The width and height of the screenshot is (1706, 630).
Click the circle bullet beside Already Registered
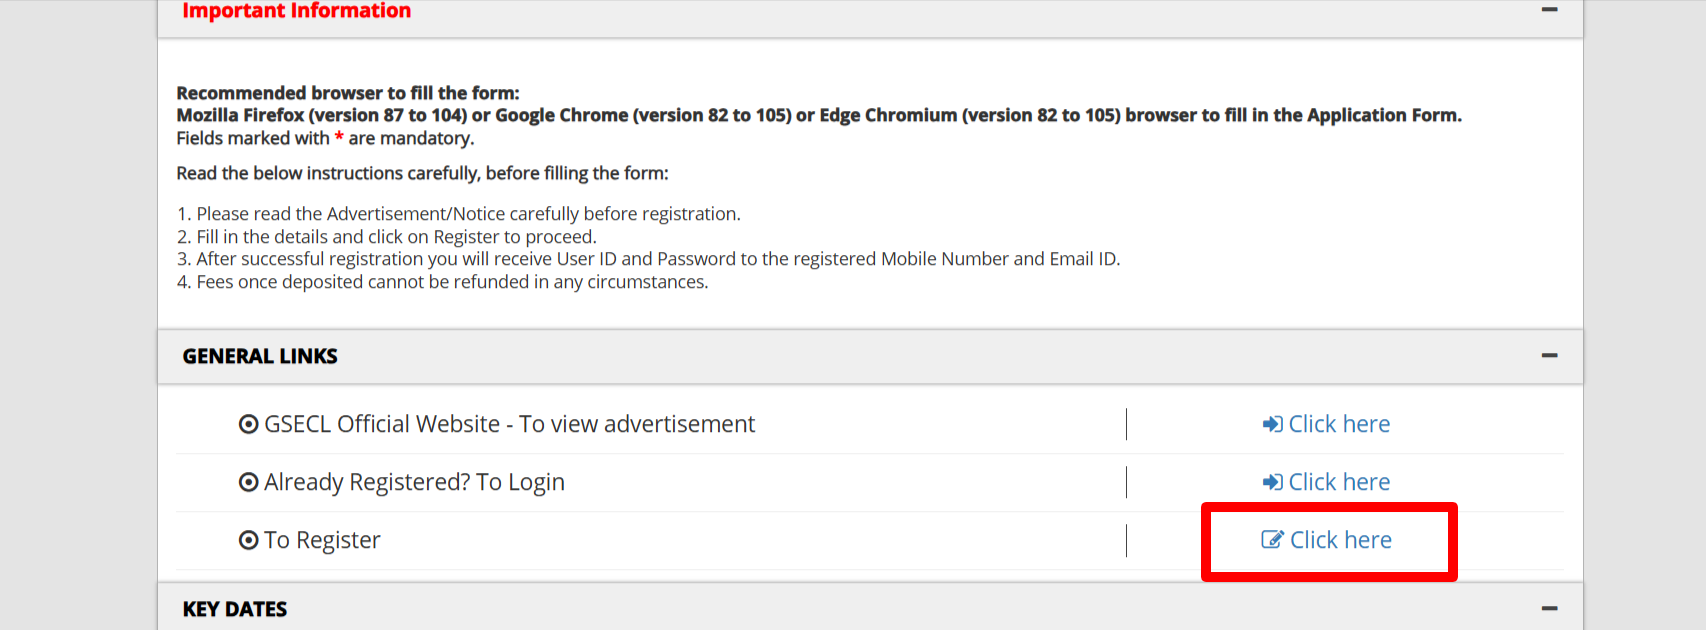tap(248, 482)
